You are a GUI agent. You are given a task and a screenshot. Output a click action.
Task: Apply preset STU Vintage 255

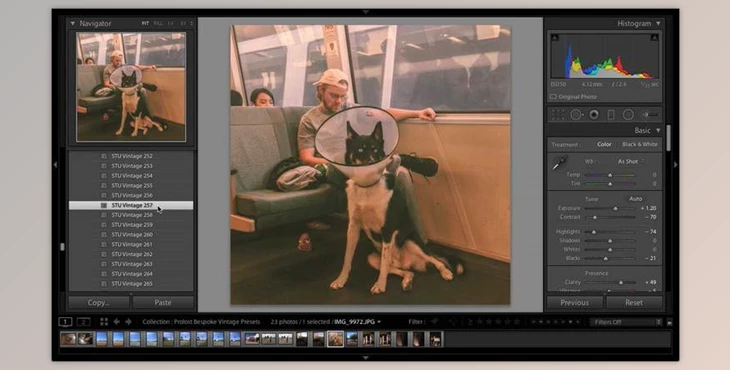131,185
